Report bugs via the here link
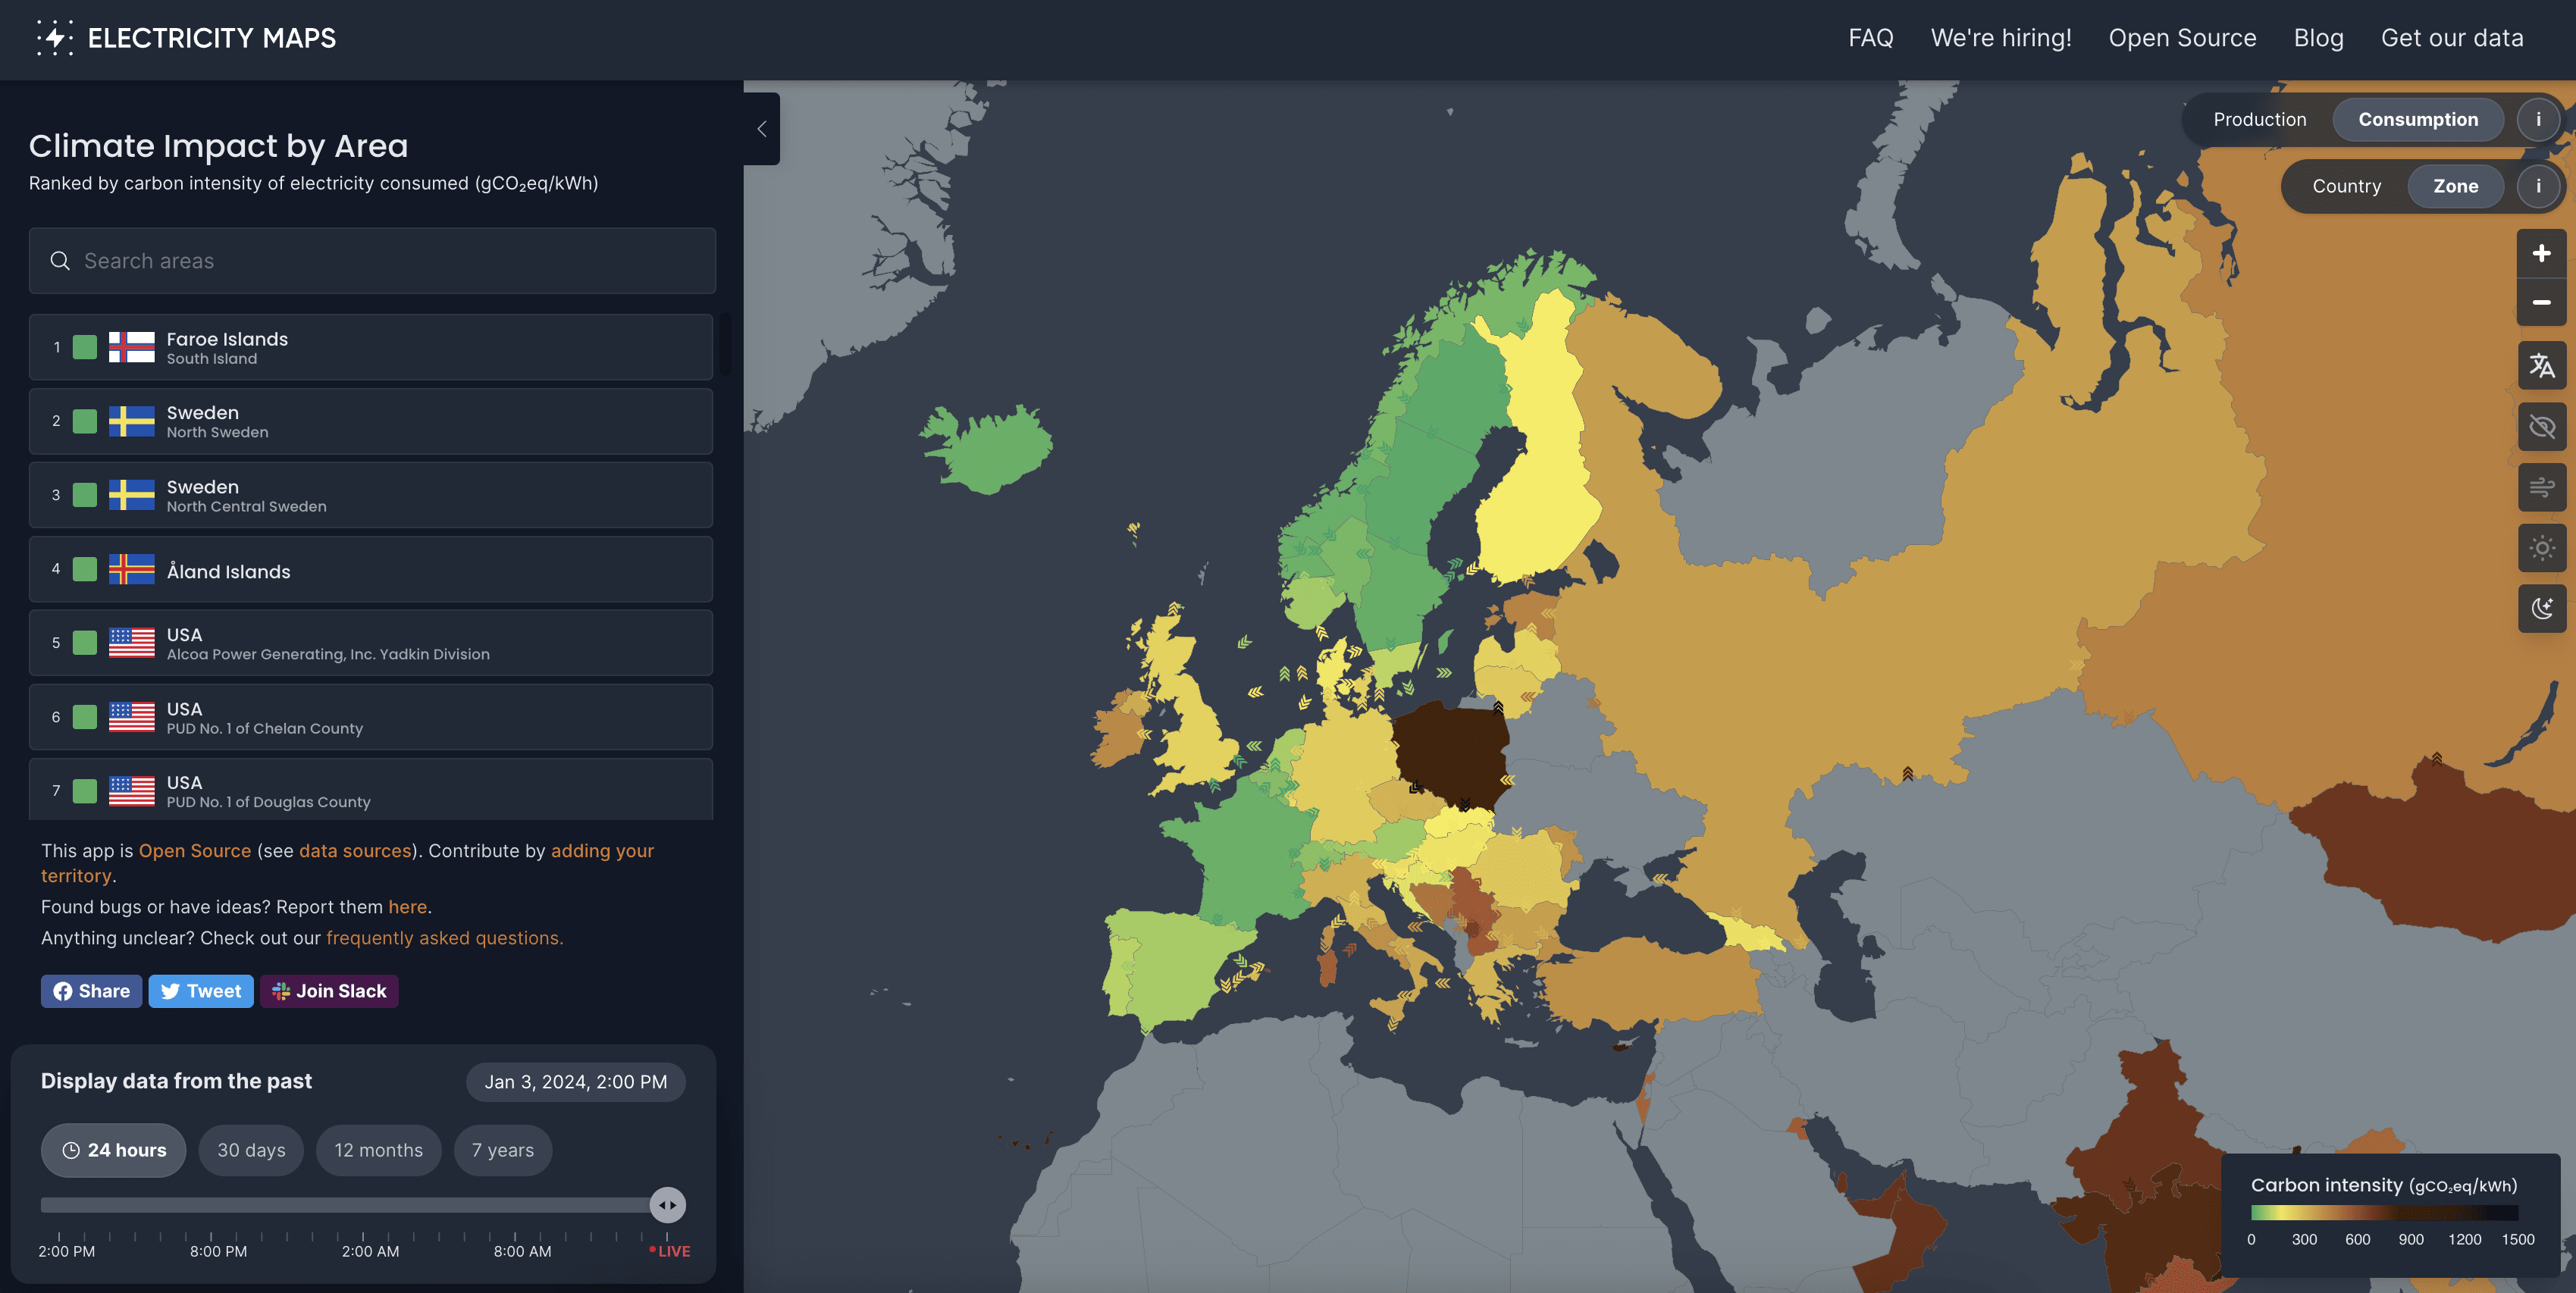Image resolution: width=2576 pixels, height=1293 pixels. [407, 907]
